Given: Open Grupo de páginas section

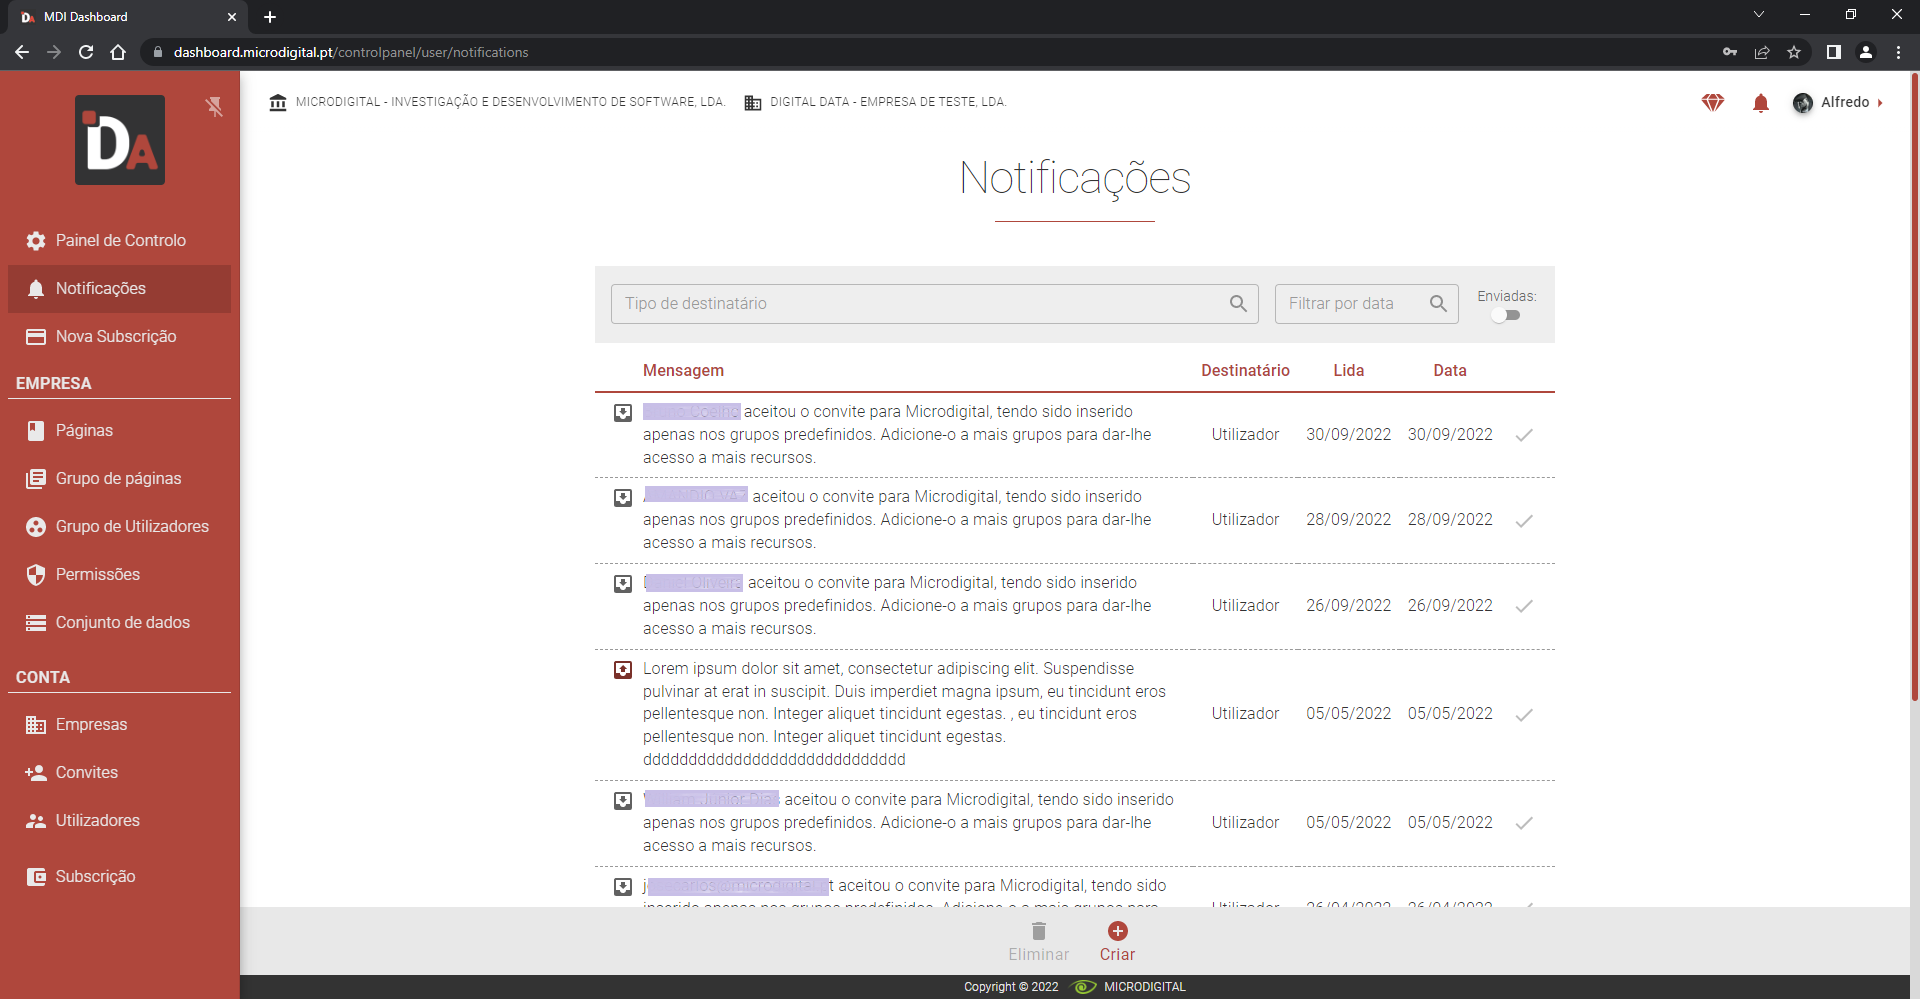Looking at the screenshot, I should tap(120, 478).
